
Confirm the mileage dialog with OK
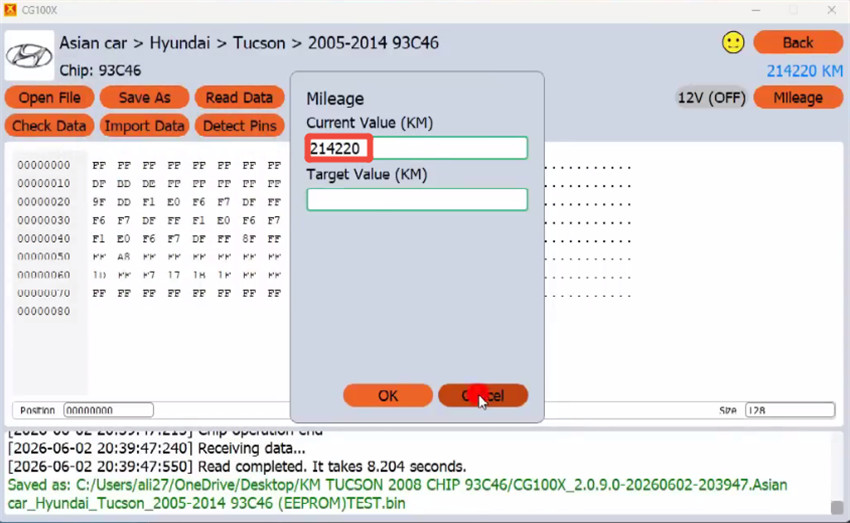coord(388,396)
